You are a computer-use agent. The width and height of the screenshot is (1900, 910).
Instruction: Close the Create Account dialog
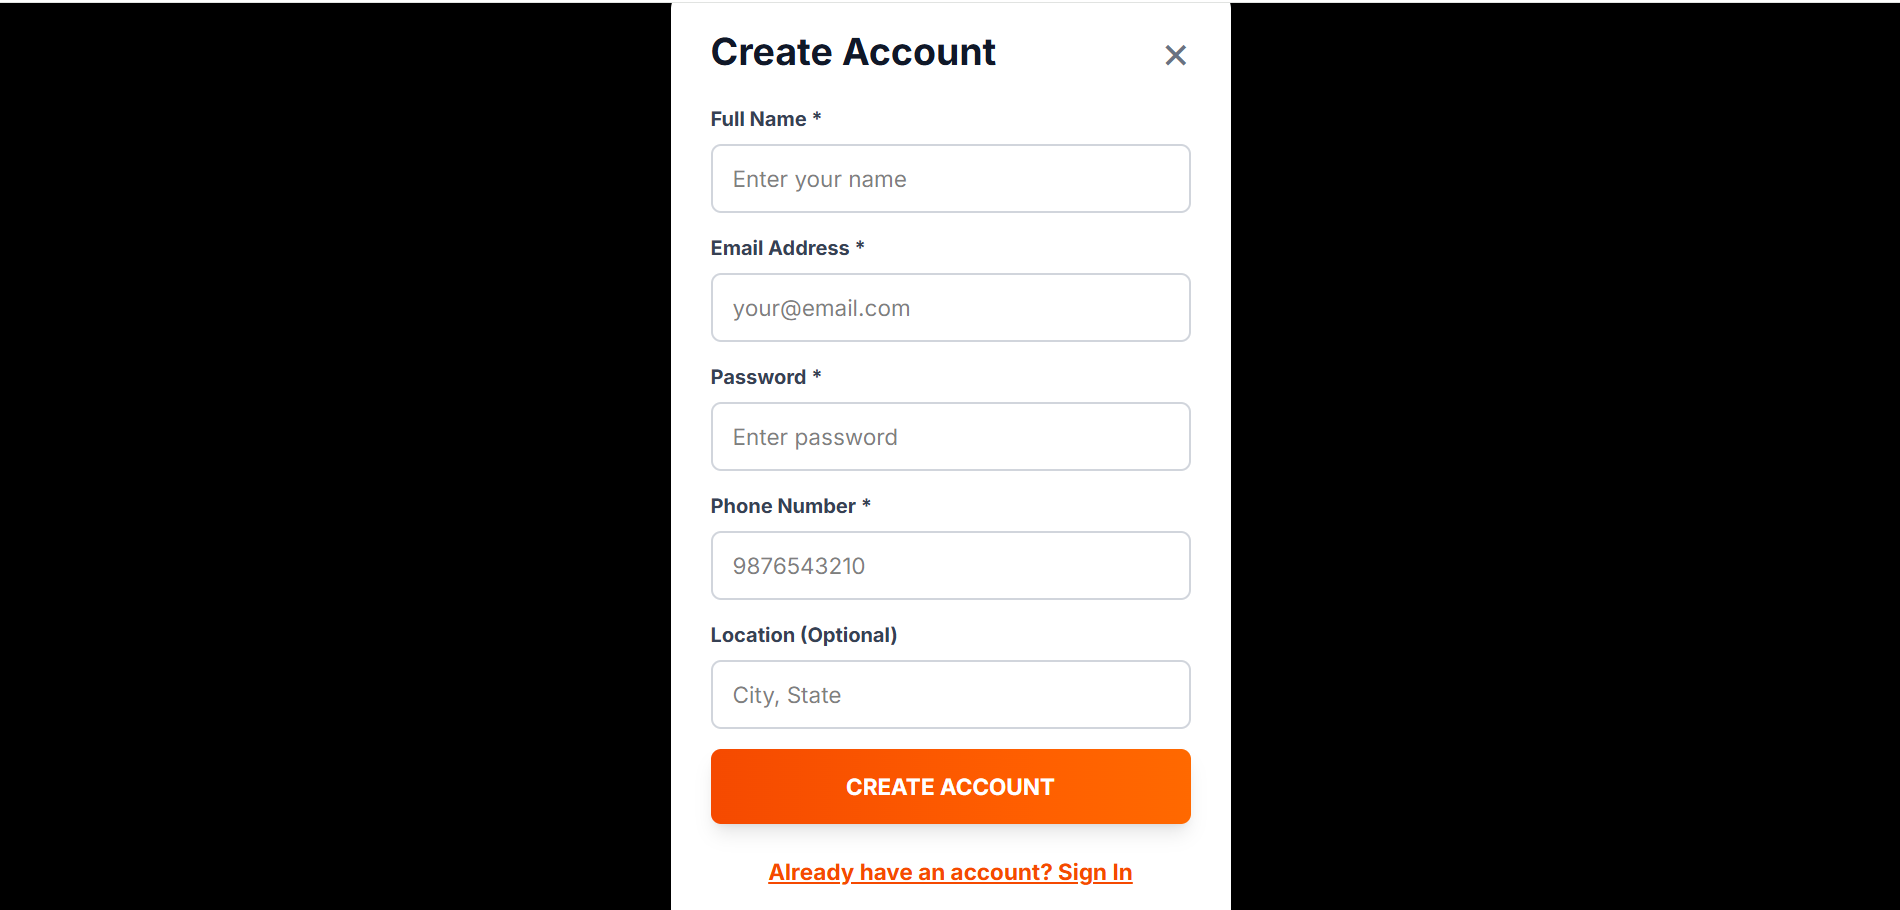1175,55
